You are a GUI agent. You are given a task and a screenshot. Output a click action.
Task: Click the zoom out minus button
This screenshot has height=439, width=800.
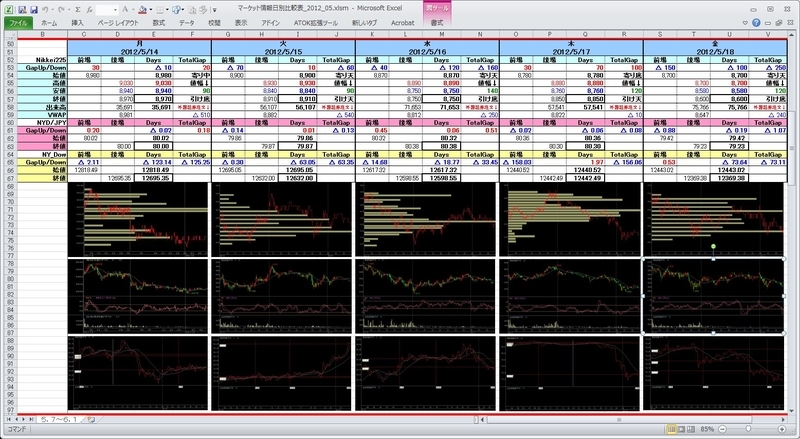click(722, 429)
